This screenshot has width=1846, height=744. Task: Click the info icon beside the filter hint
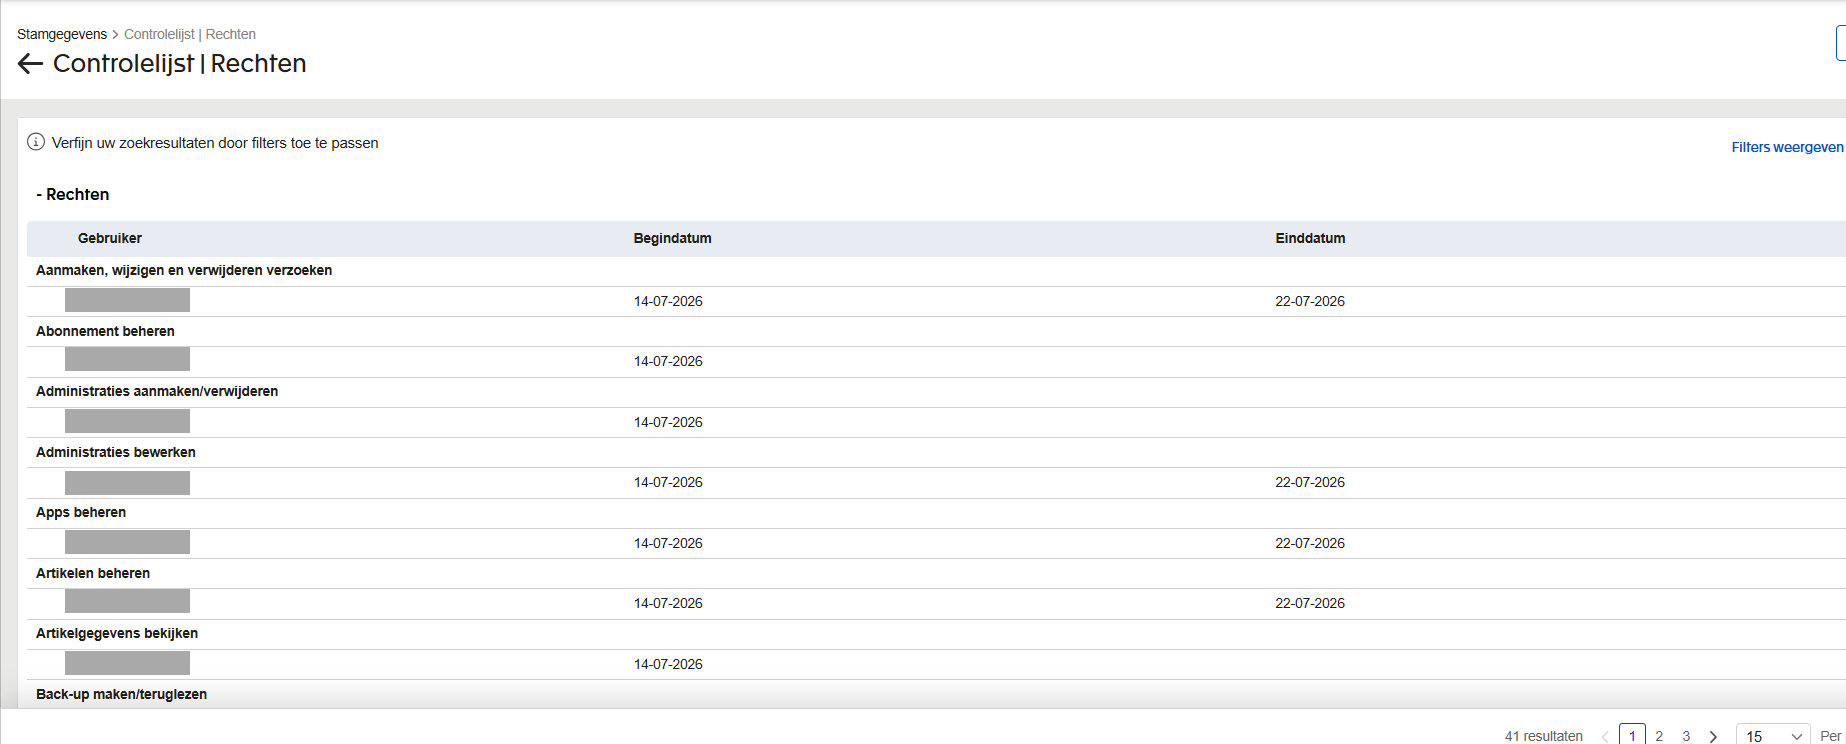pos(36,142)
